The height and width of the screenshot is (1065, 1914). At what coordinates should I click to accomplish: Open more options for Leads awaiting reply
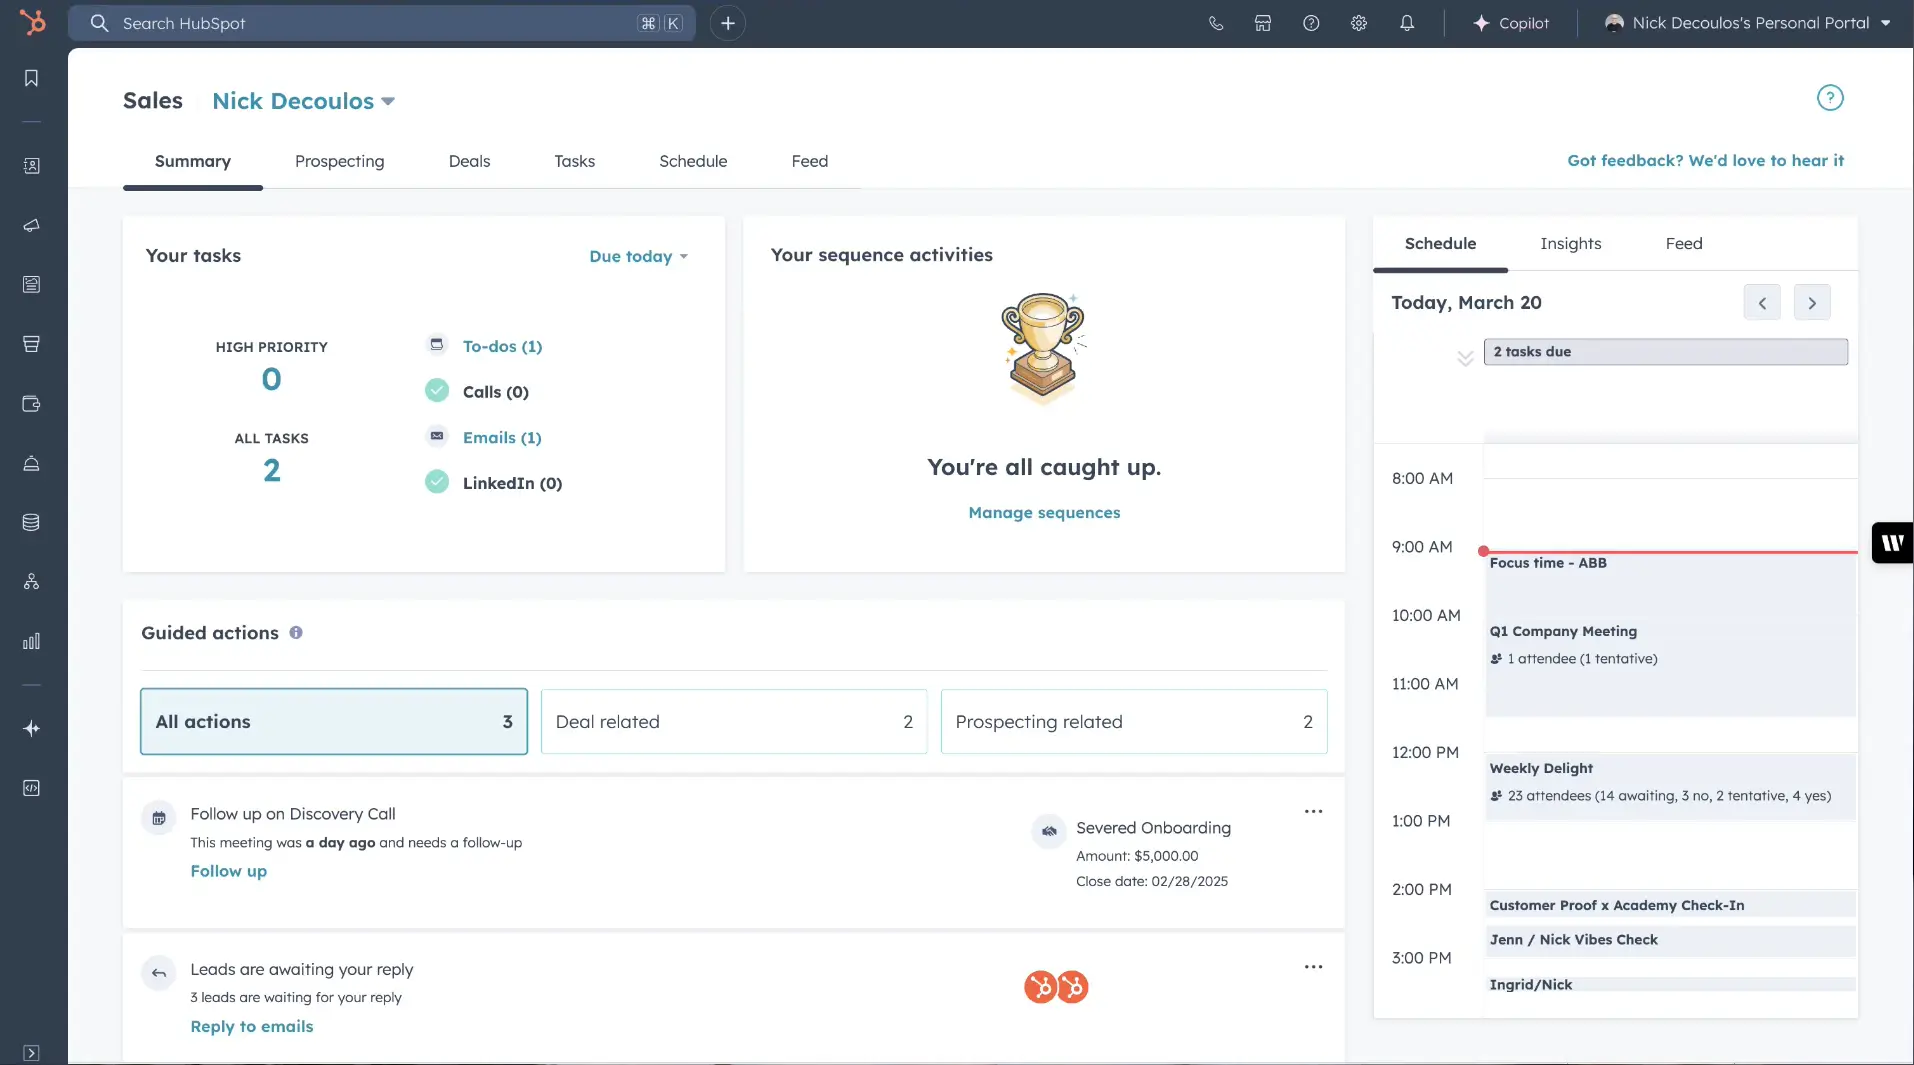(x=1313, y=966)
